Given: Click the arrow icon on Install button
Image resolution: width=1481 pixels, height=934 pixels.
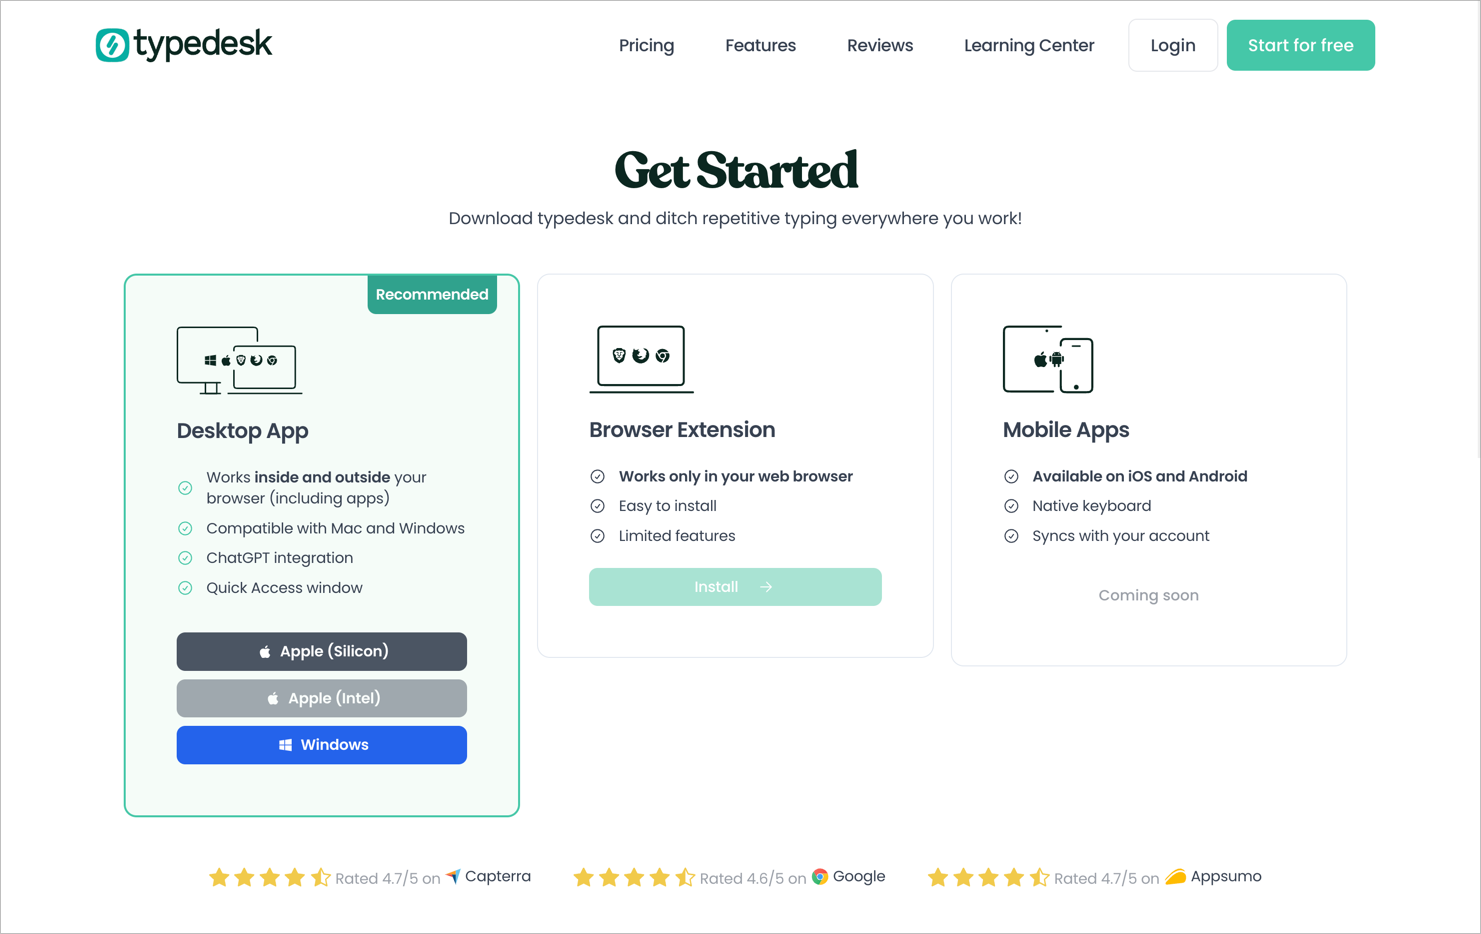Looking at the screenshot, I should [766, 587].
